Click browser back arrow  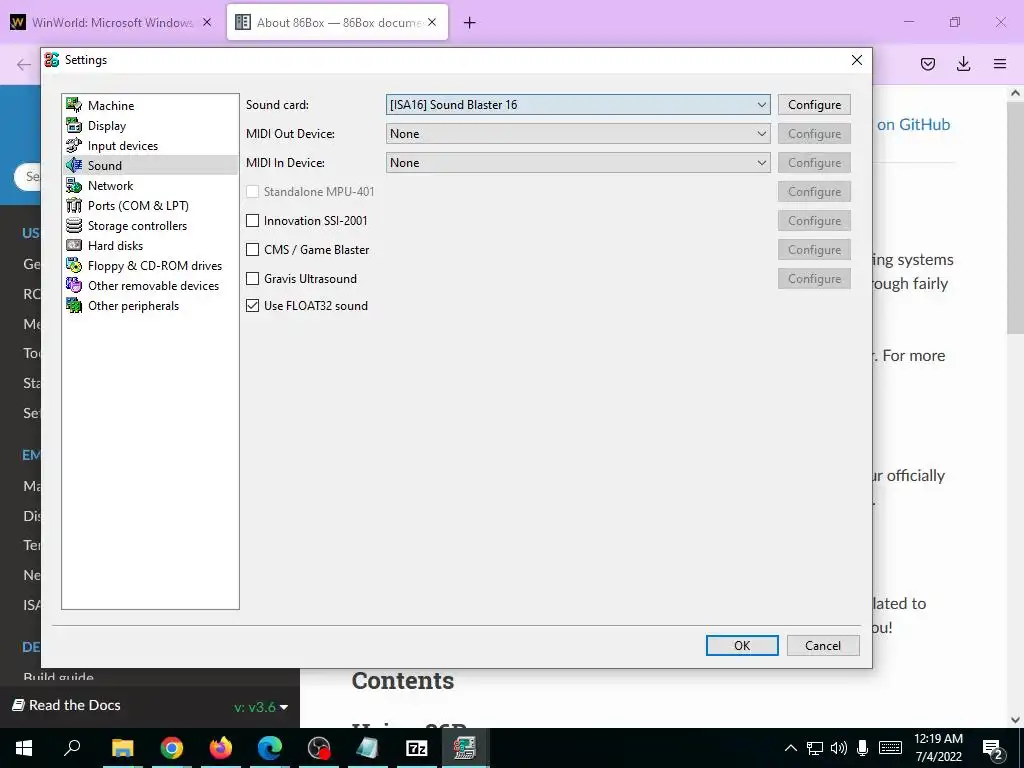click(24, 64)
